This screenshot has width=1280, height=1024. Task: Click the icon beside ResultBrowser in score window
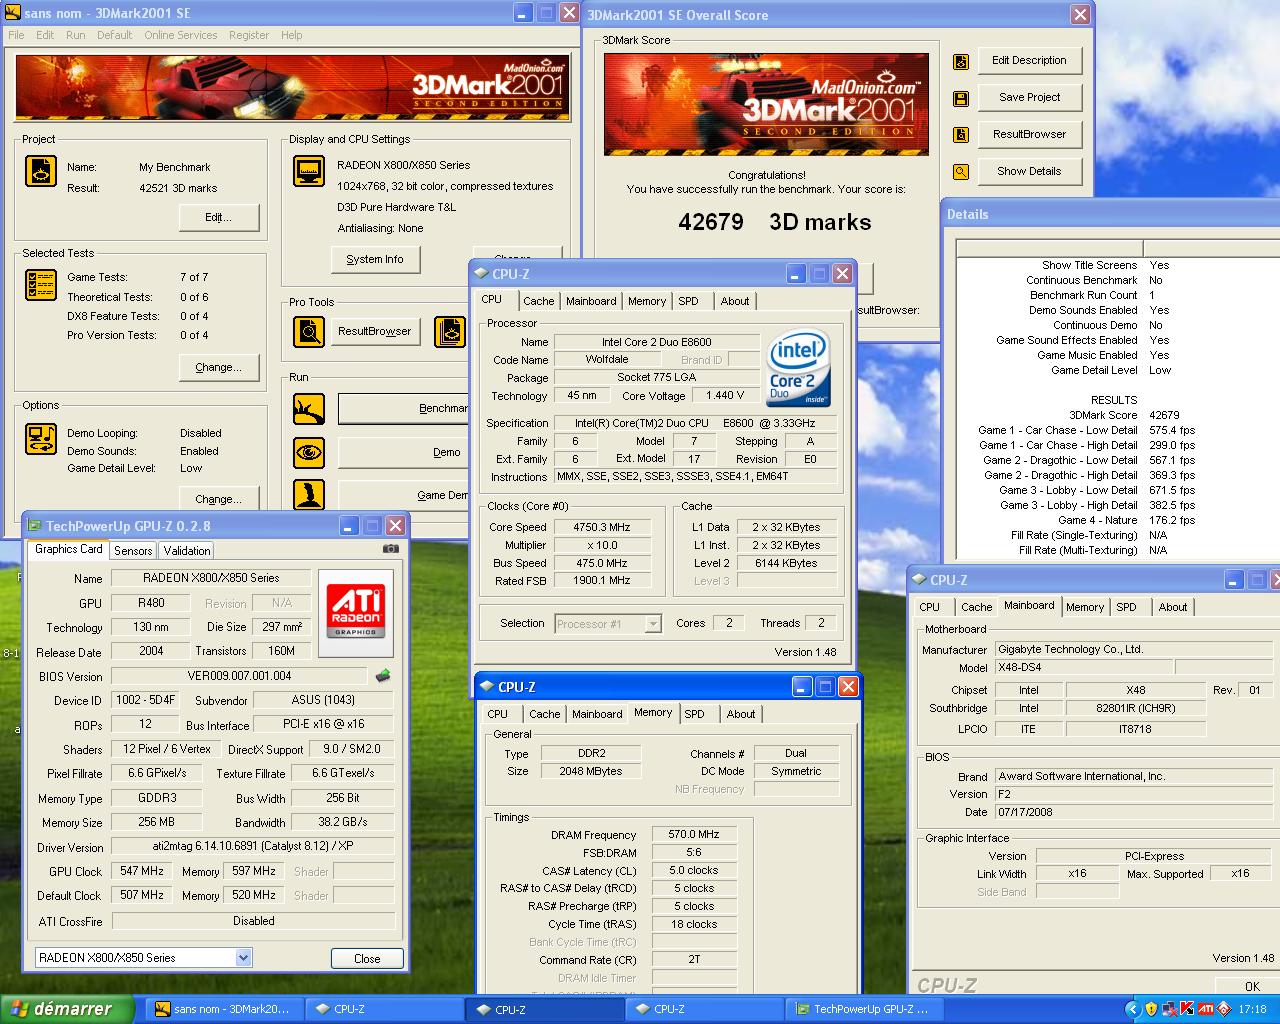click(961, 135)
